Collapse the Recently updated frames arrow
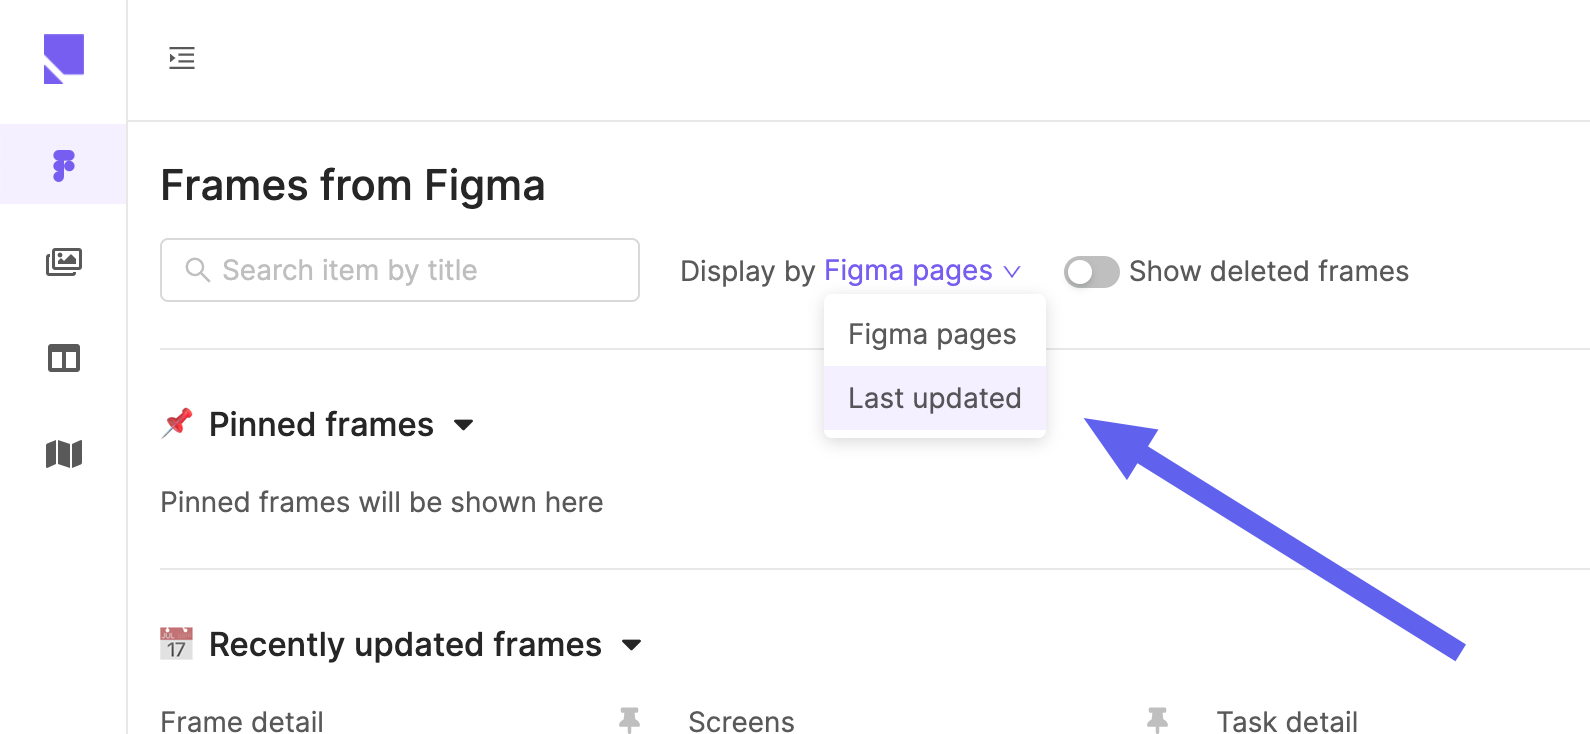 tap(631, 645)
